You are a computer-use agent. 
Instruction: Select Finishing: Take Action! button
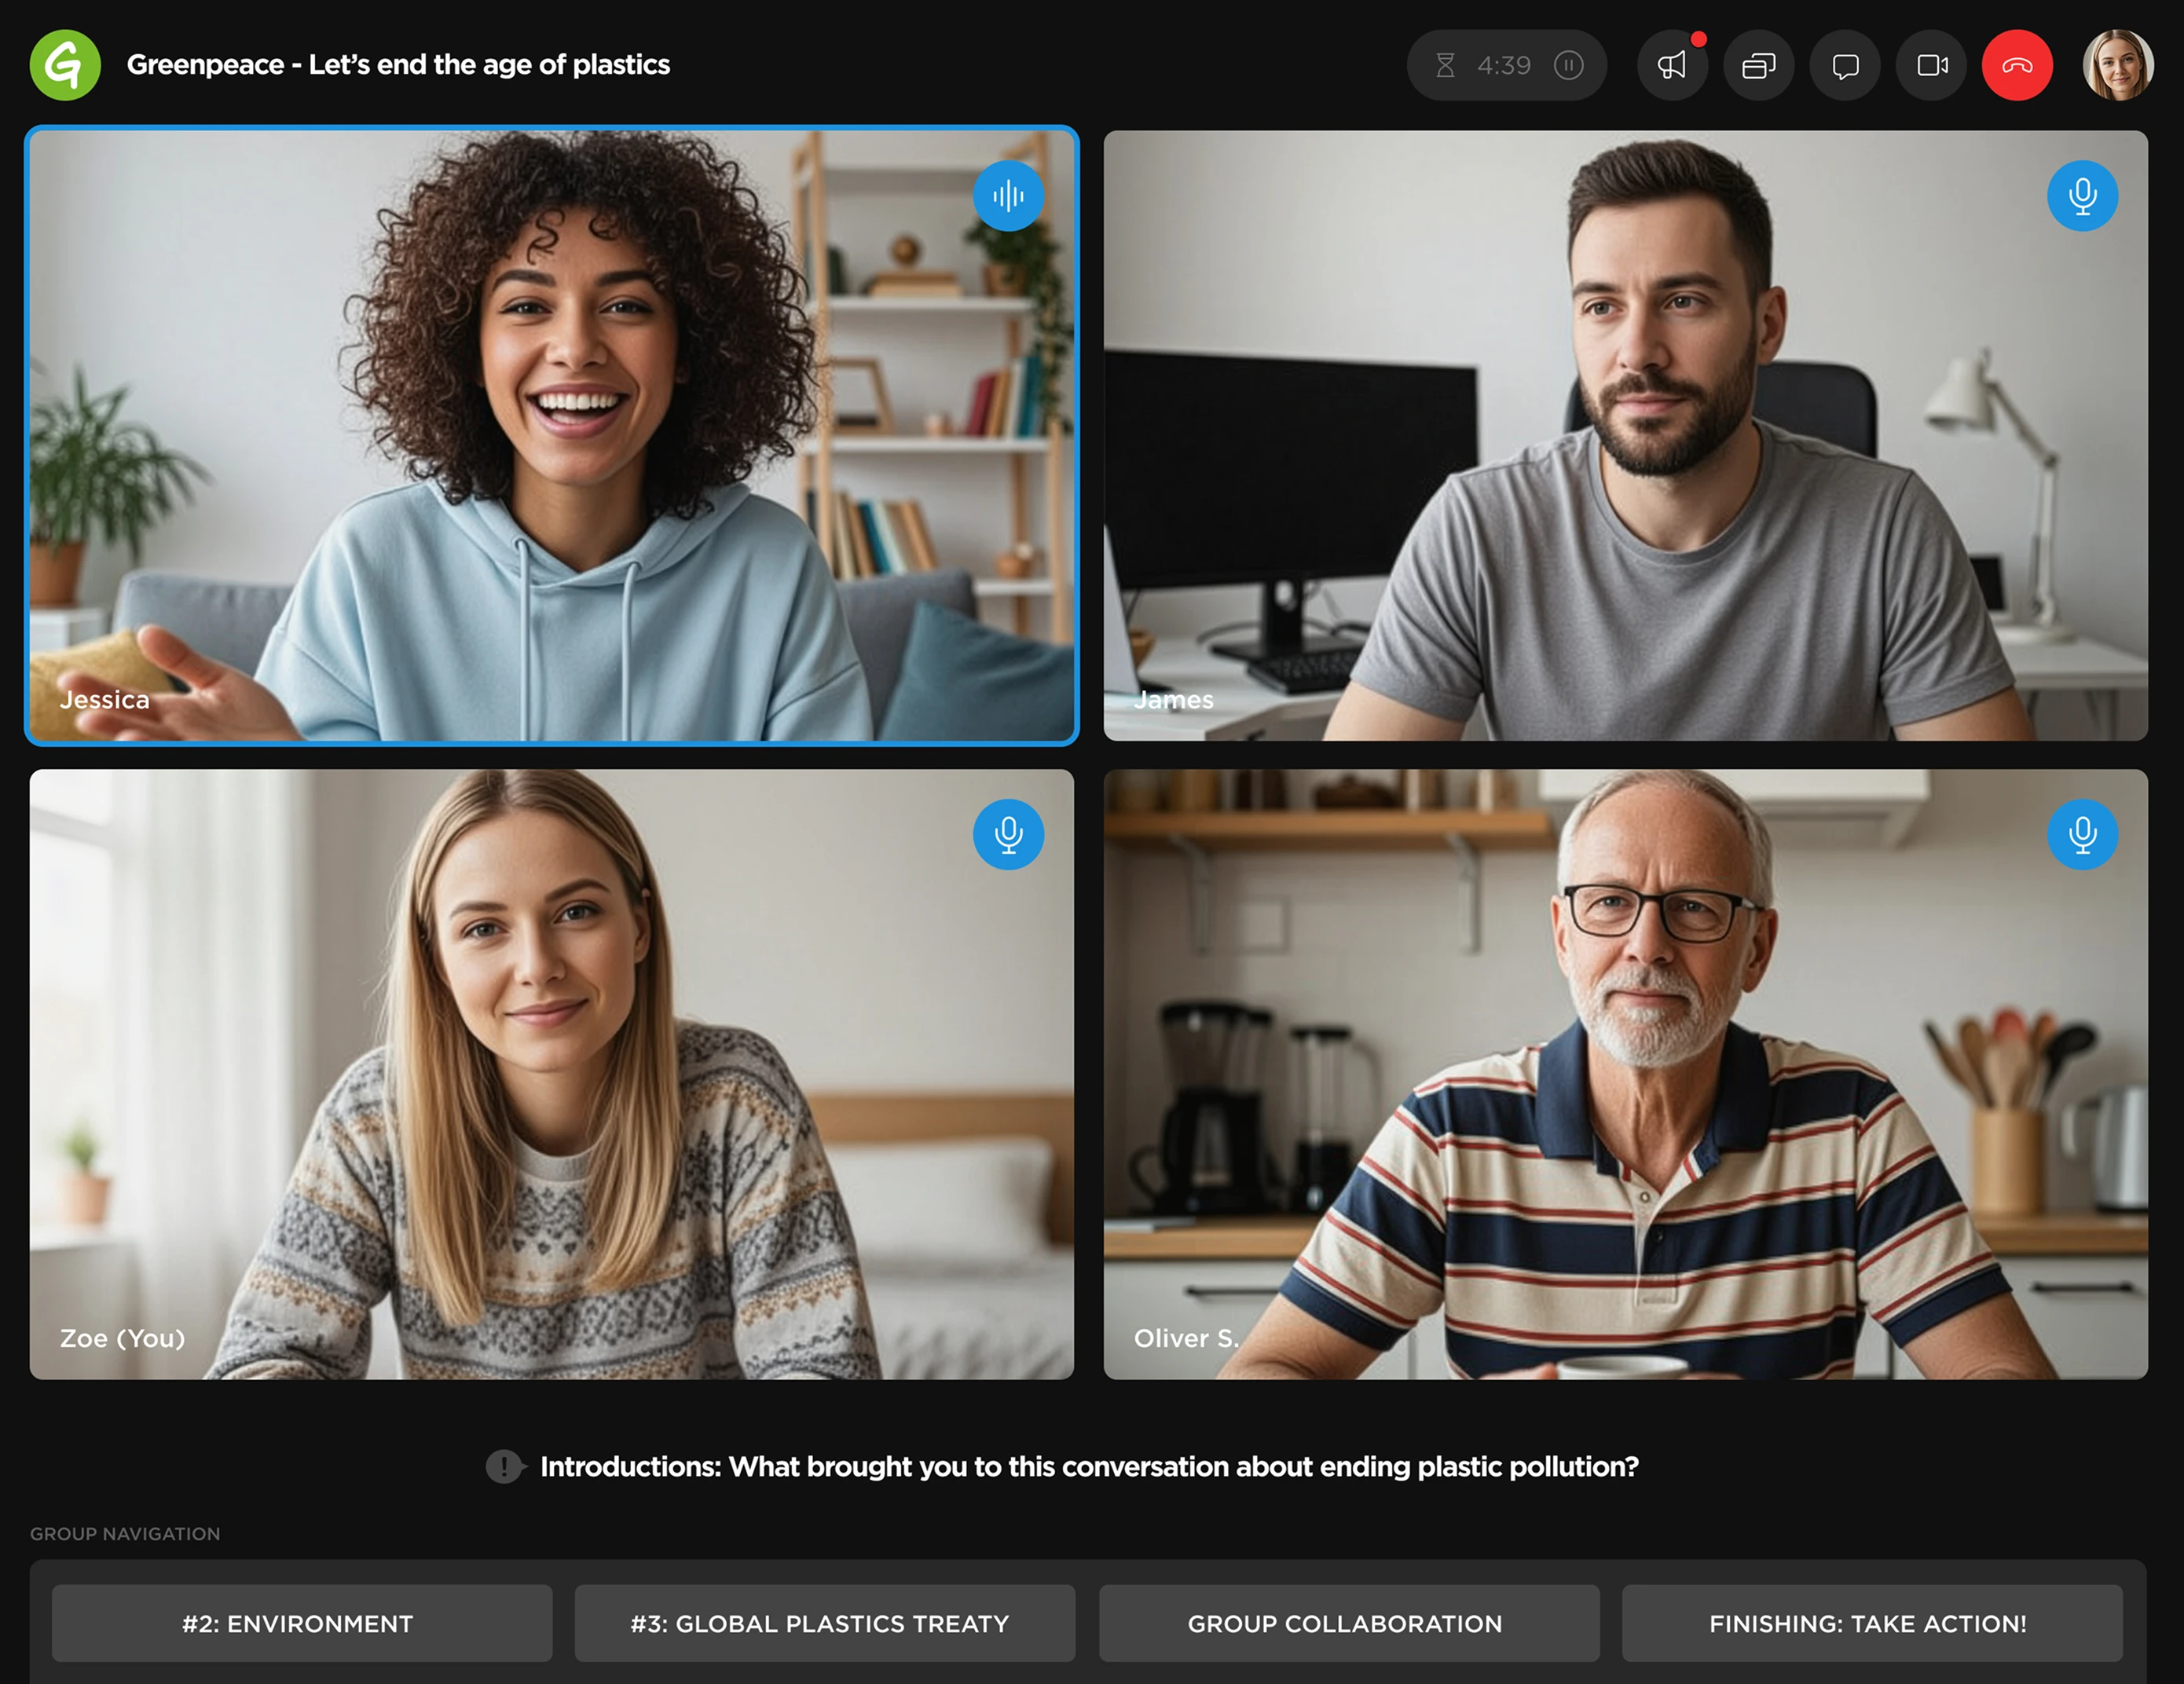coord(1871,1623)
